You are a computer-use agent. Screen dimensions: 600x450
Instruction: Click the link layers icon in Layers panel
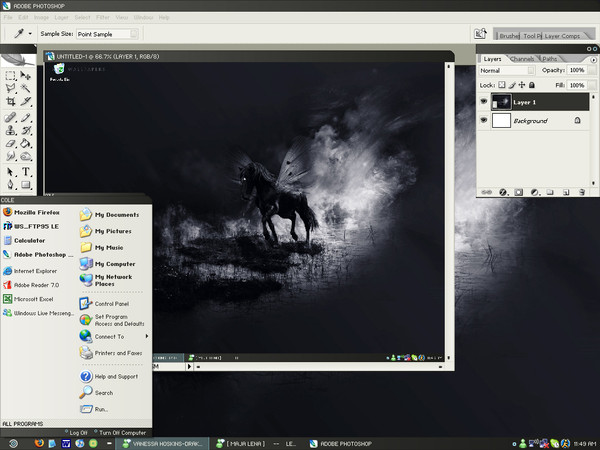click(486, 192)
